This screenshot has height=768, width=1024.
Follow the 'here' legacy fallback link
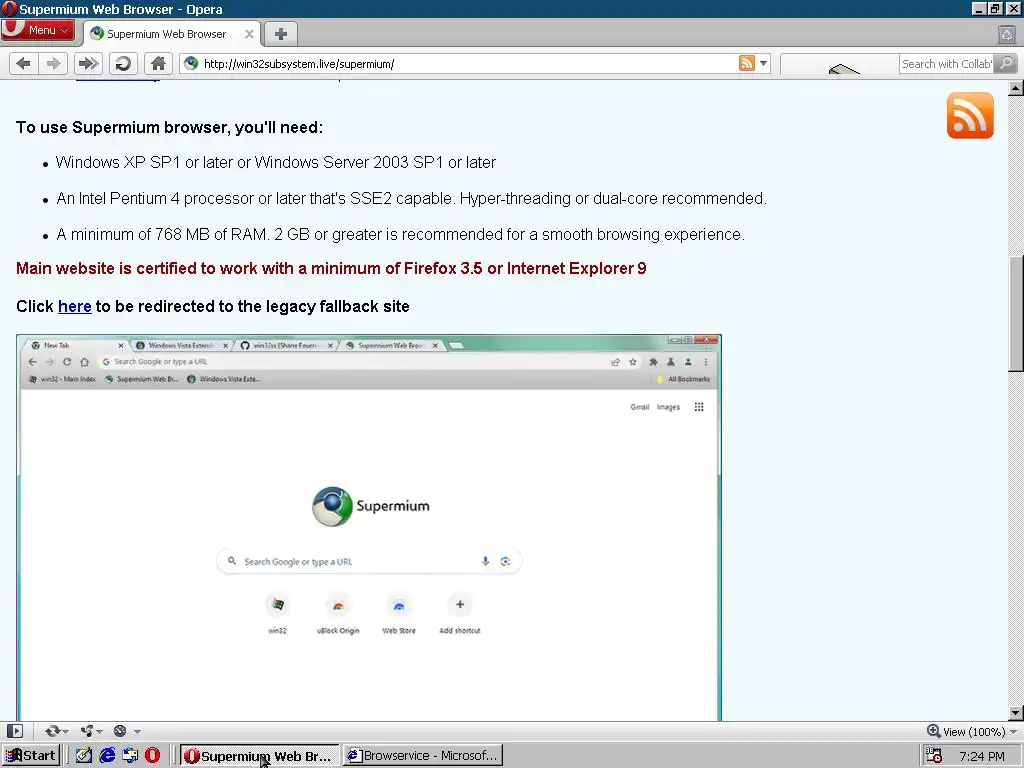(74, 306)
